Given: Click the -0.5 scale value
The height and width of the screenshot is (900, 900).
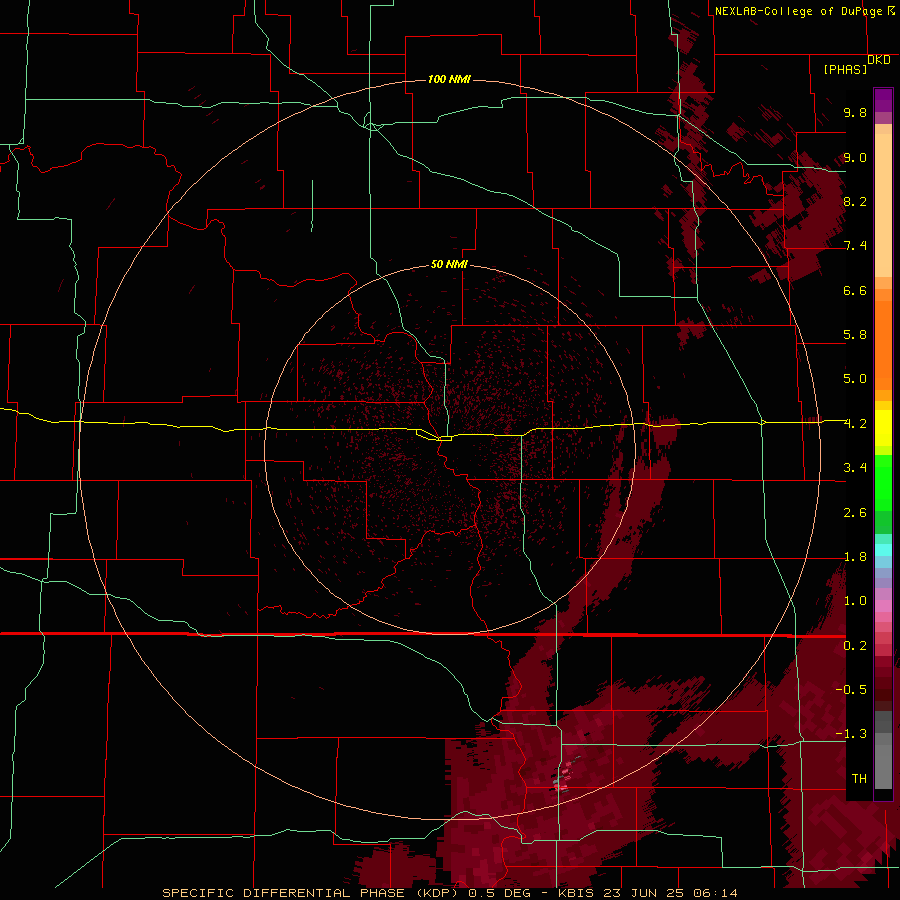Looking at the screenshot, I should (x=851, y=690).
